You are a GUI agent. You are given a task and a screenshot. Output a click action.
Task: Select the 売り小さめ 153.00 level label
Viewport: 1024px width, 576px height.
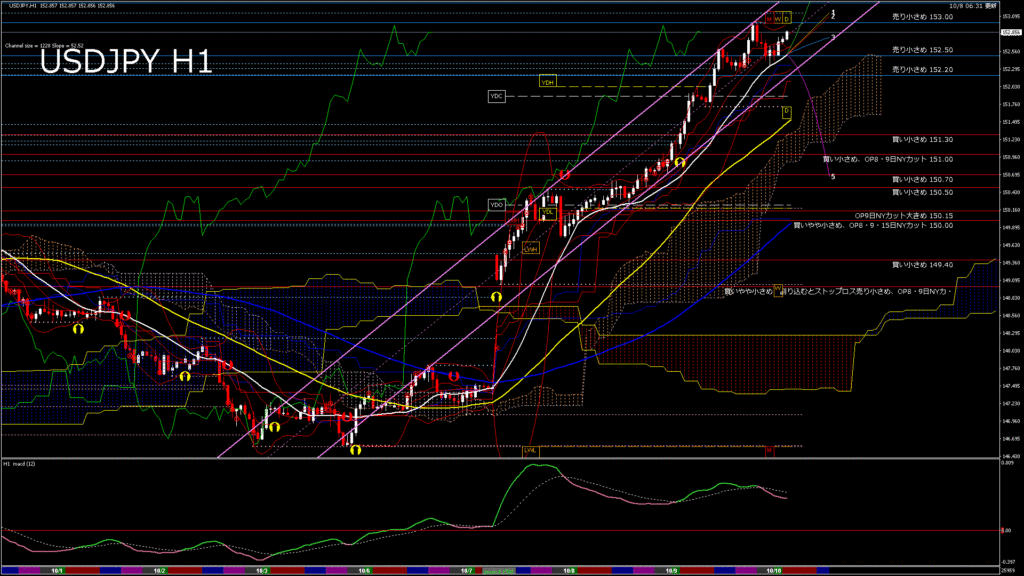pyautogui.click(x=922, y=17)
